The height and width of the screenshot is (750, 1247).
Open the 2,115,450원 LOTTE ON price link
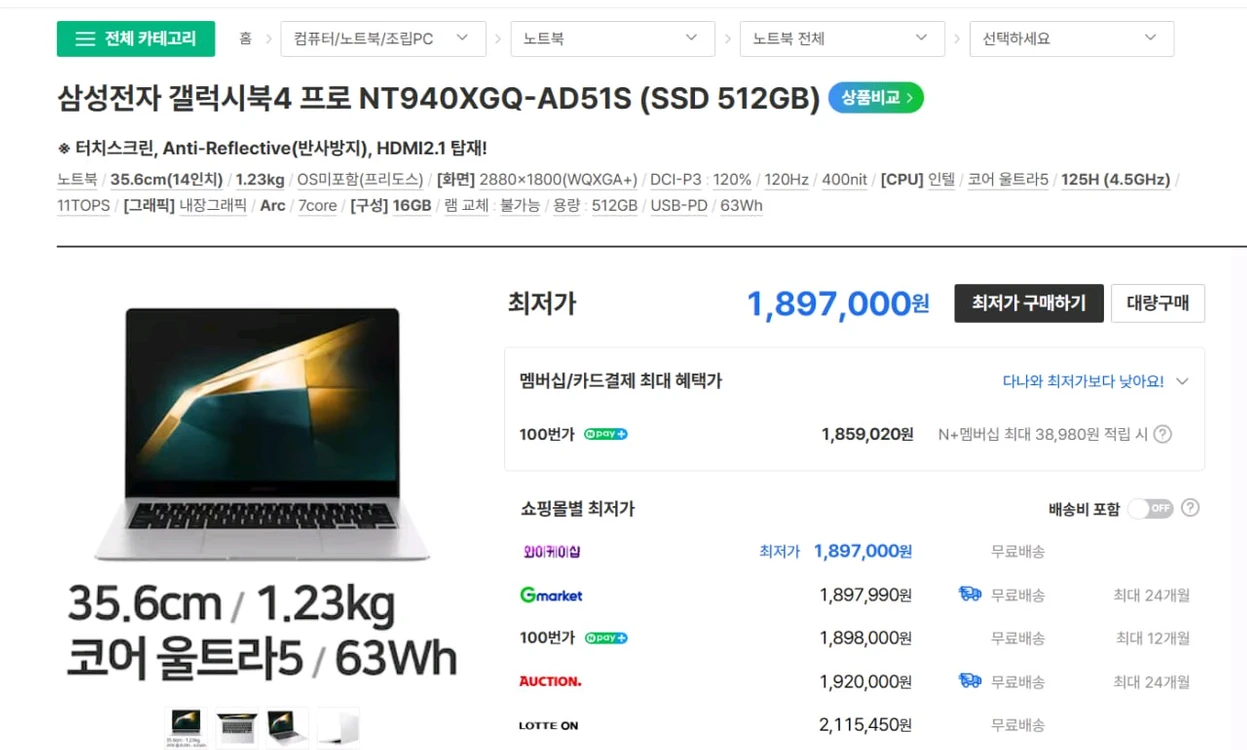pos(865,725)
